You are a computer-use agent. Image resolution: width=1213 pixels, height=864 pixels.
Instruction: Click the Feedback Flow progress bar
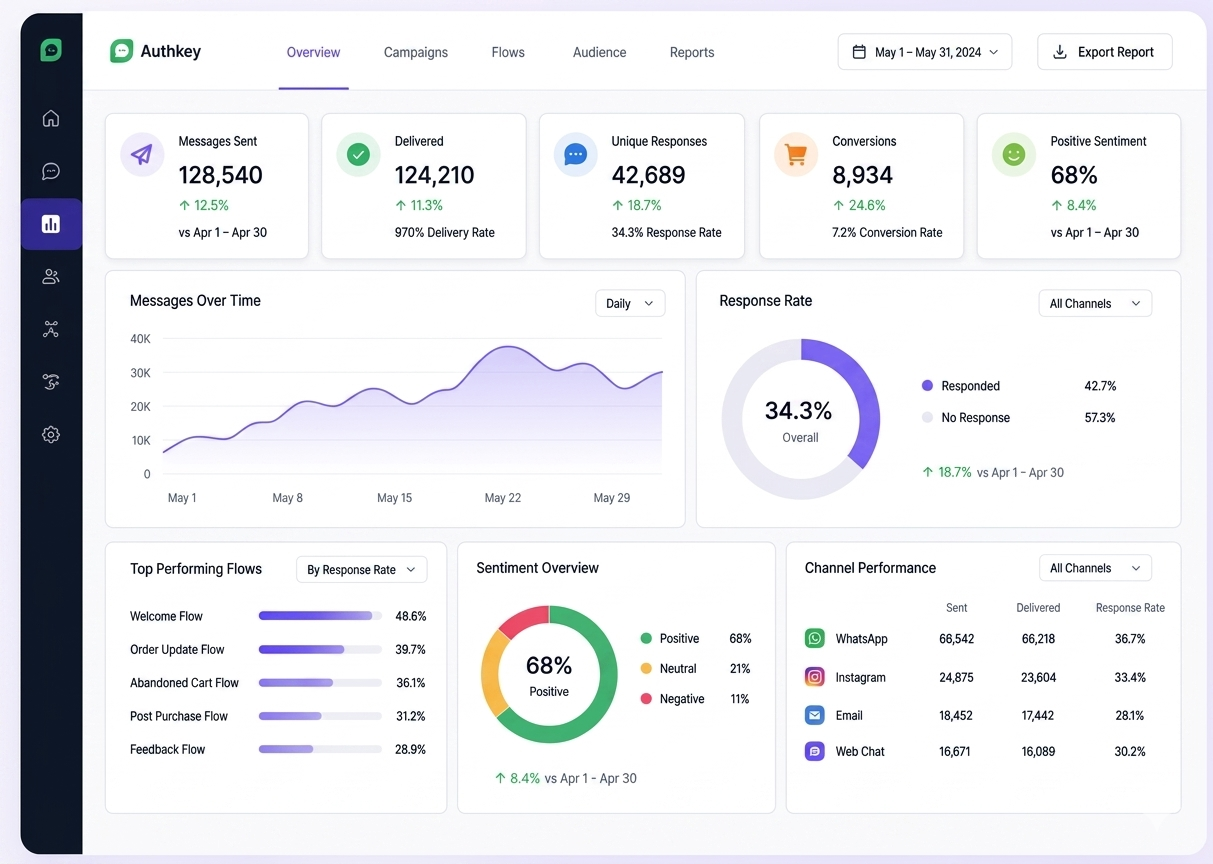click(320, 749)
